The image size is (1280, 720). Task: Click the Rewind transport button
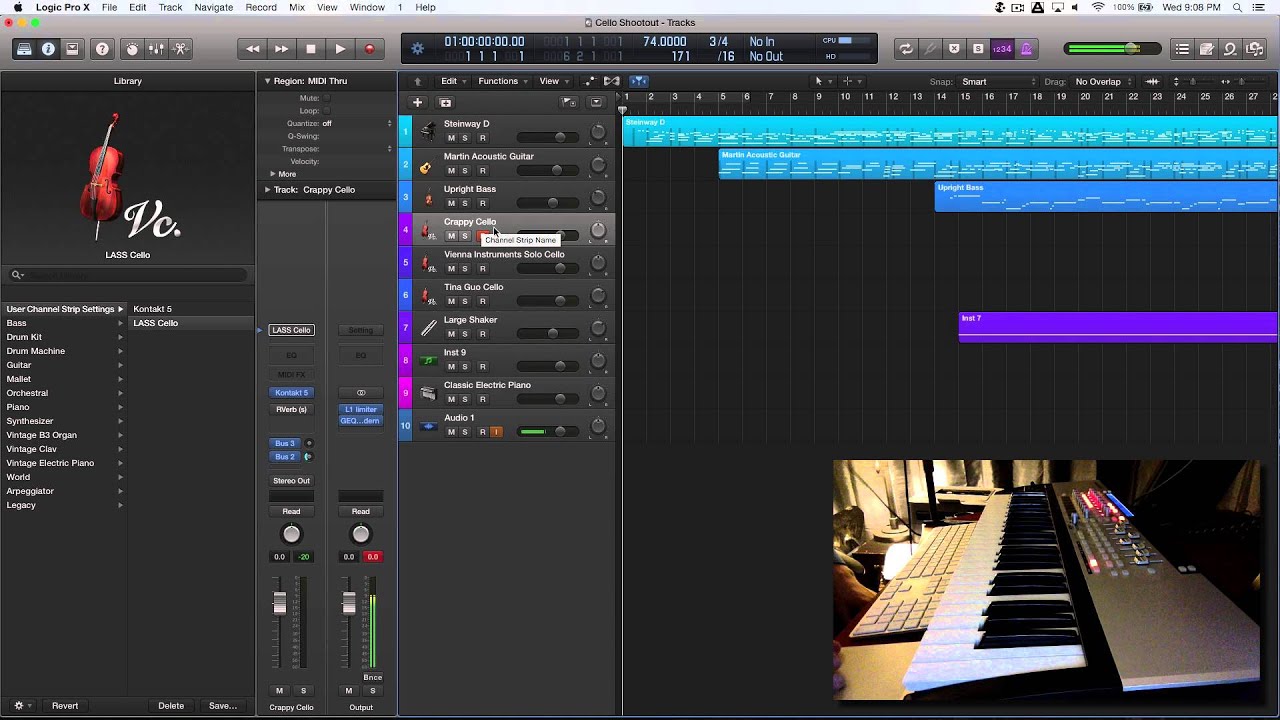click(253, 49)
